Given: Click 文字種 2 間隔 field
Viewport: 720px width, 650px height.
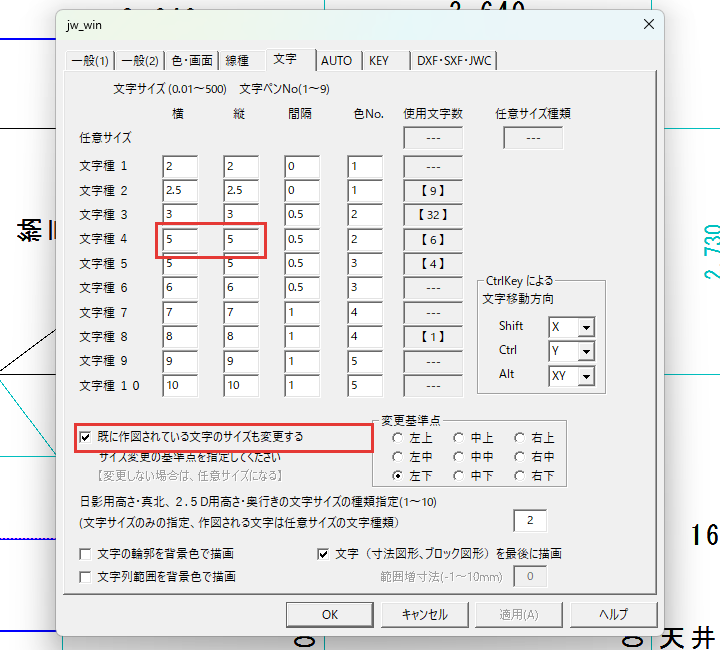Looking at the screenshot, I should coord(302,191).
